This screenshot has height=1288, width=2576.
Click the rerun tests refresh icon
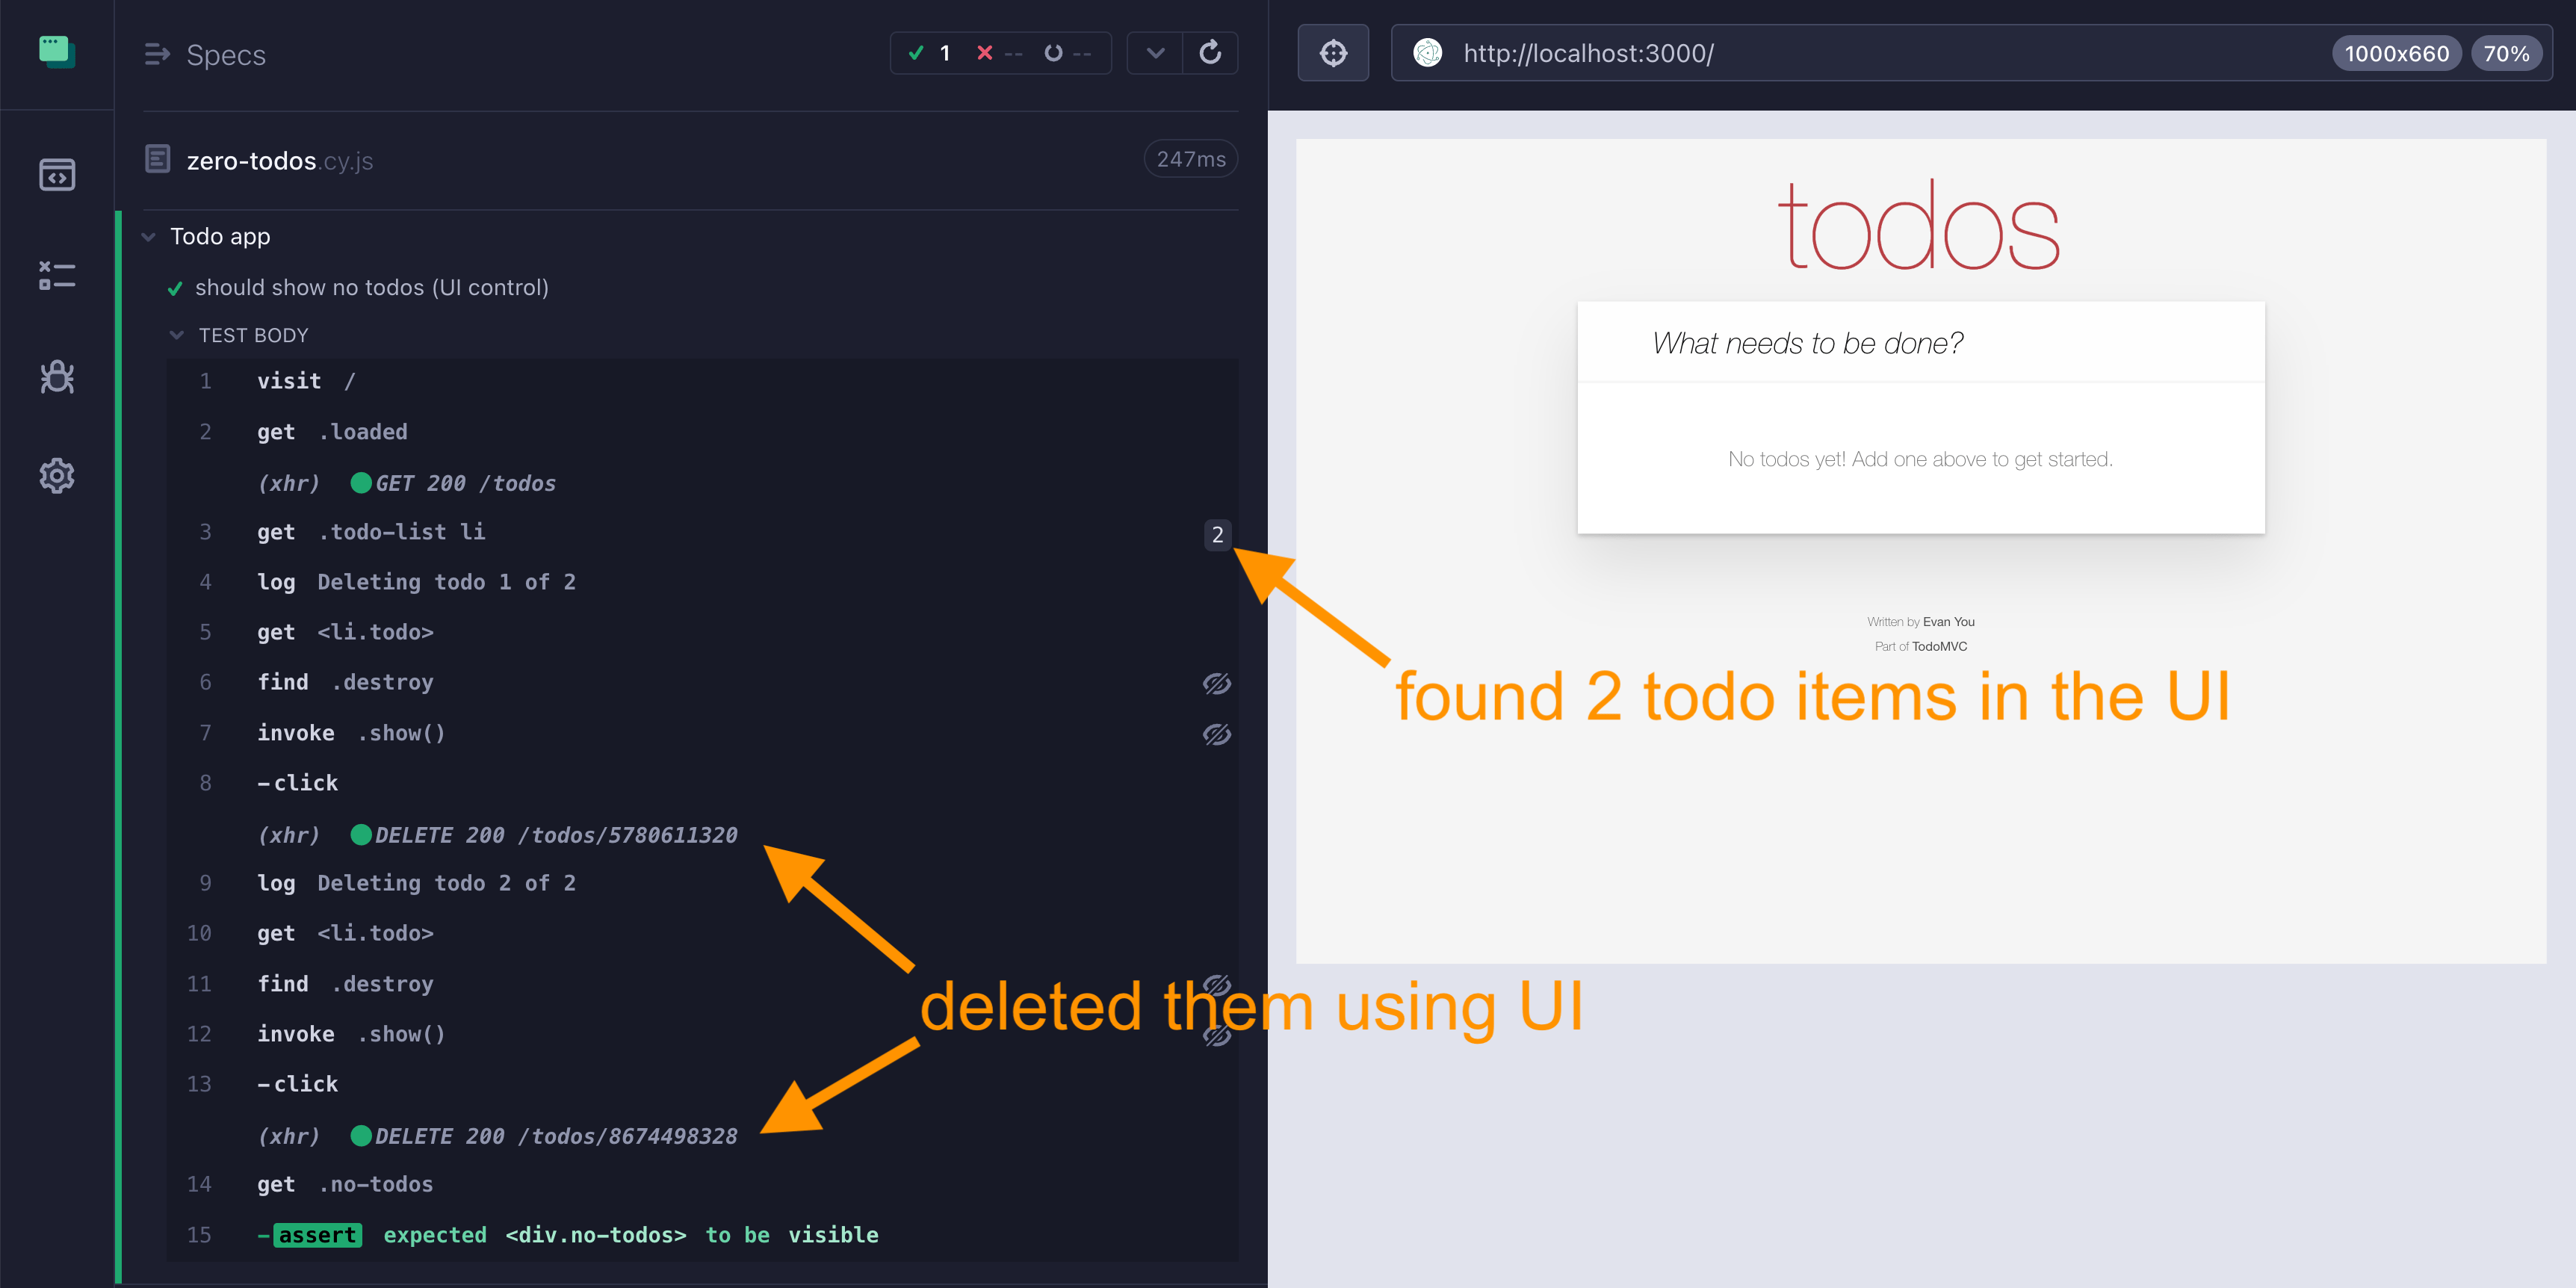[1210, 53]
